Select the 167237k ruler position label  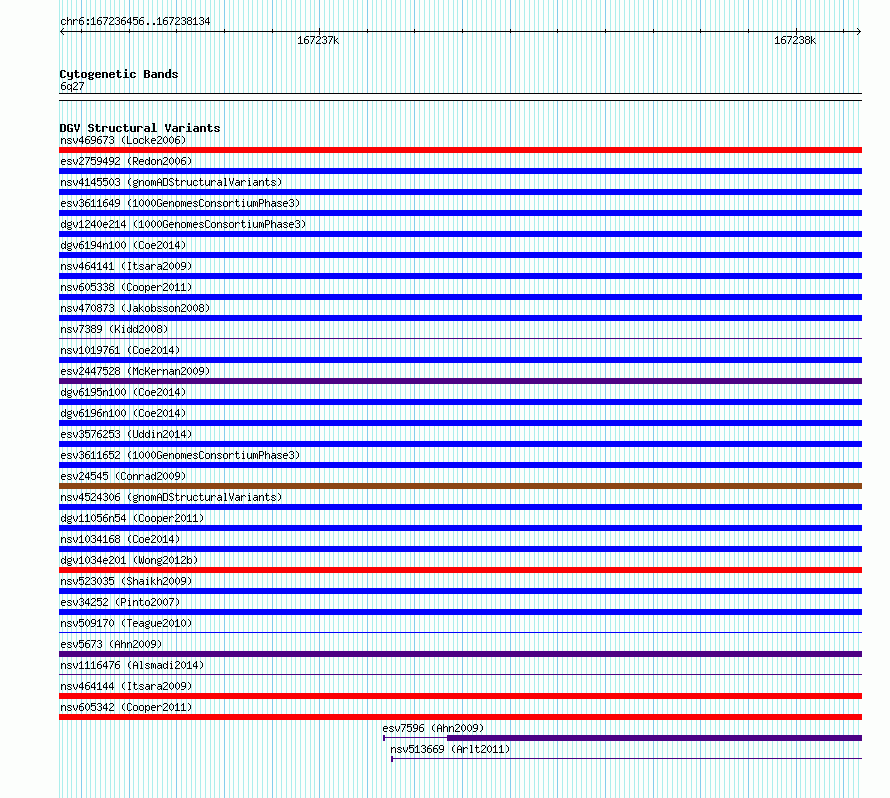[318, 40]
